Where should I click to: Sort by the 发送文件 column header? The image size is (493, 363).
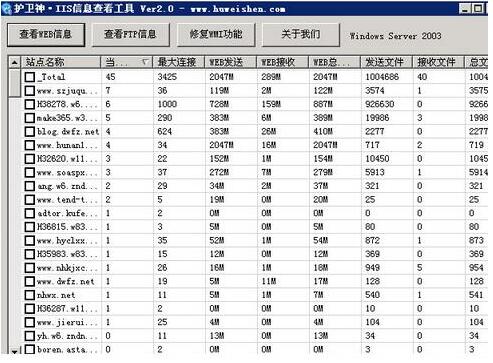[x=387, y=62]
